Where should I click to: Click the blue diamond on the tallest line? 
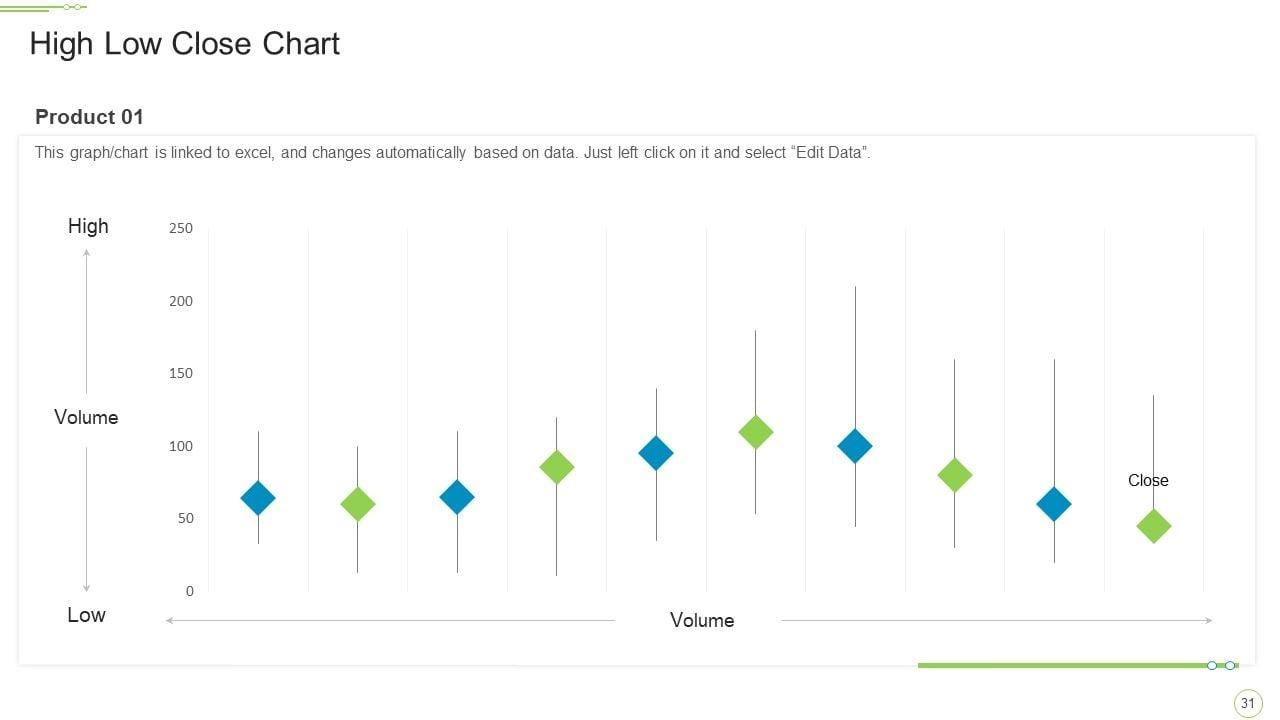point(854,446)
